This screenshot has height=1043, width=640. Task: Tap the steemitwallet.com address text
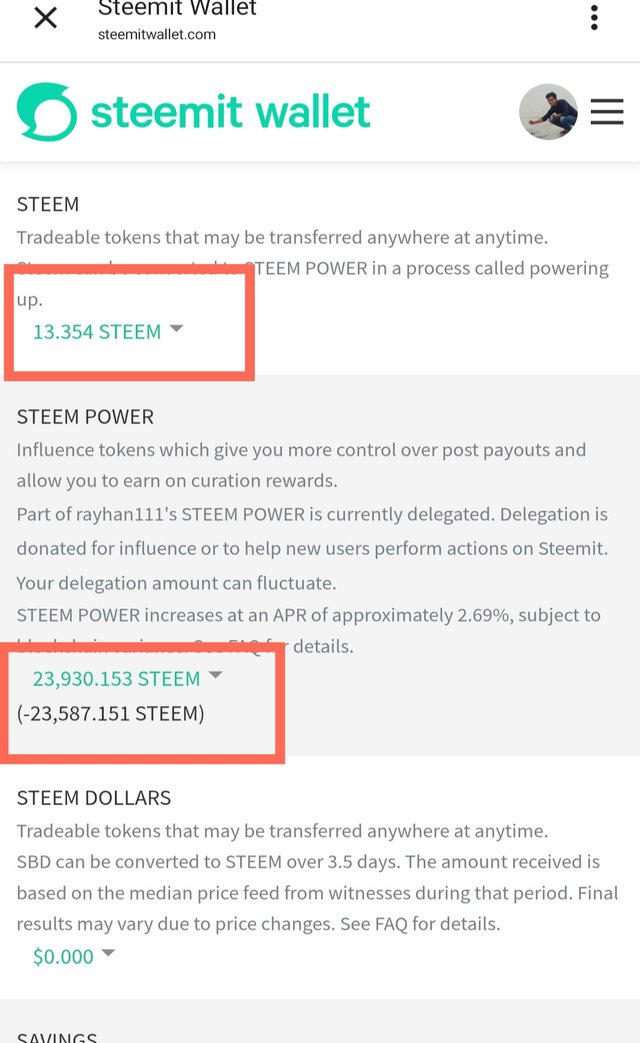point(157,34)
